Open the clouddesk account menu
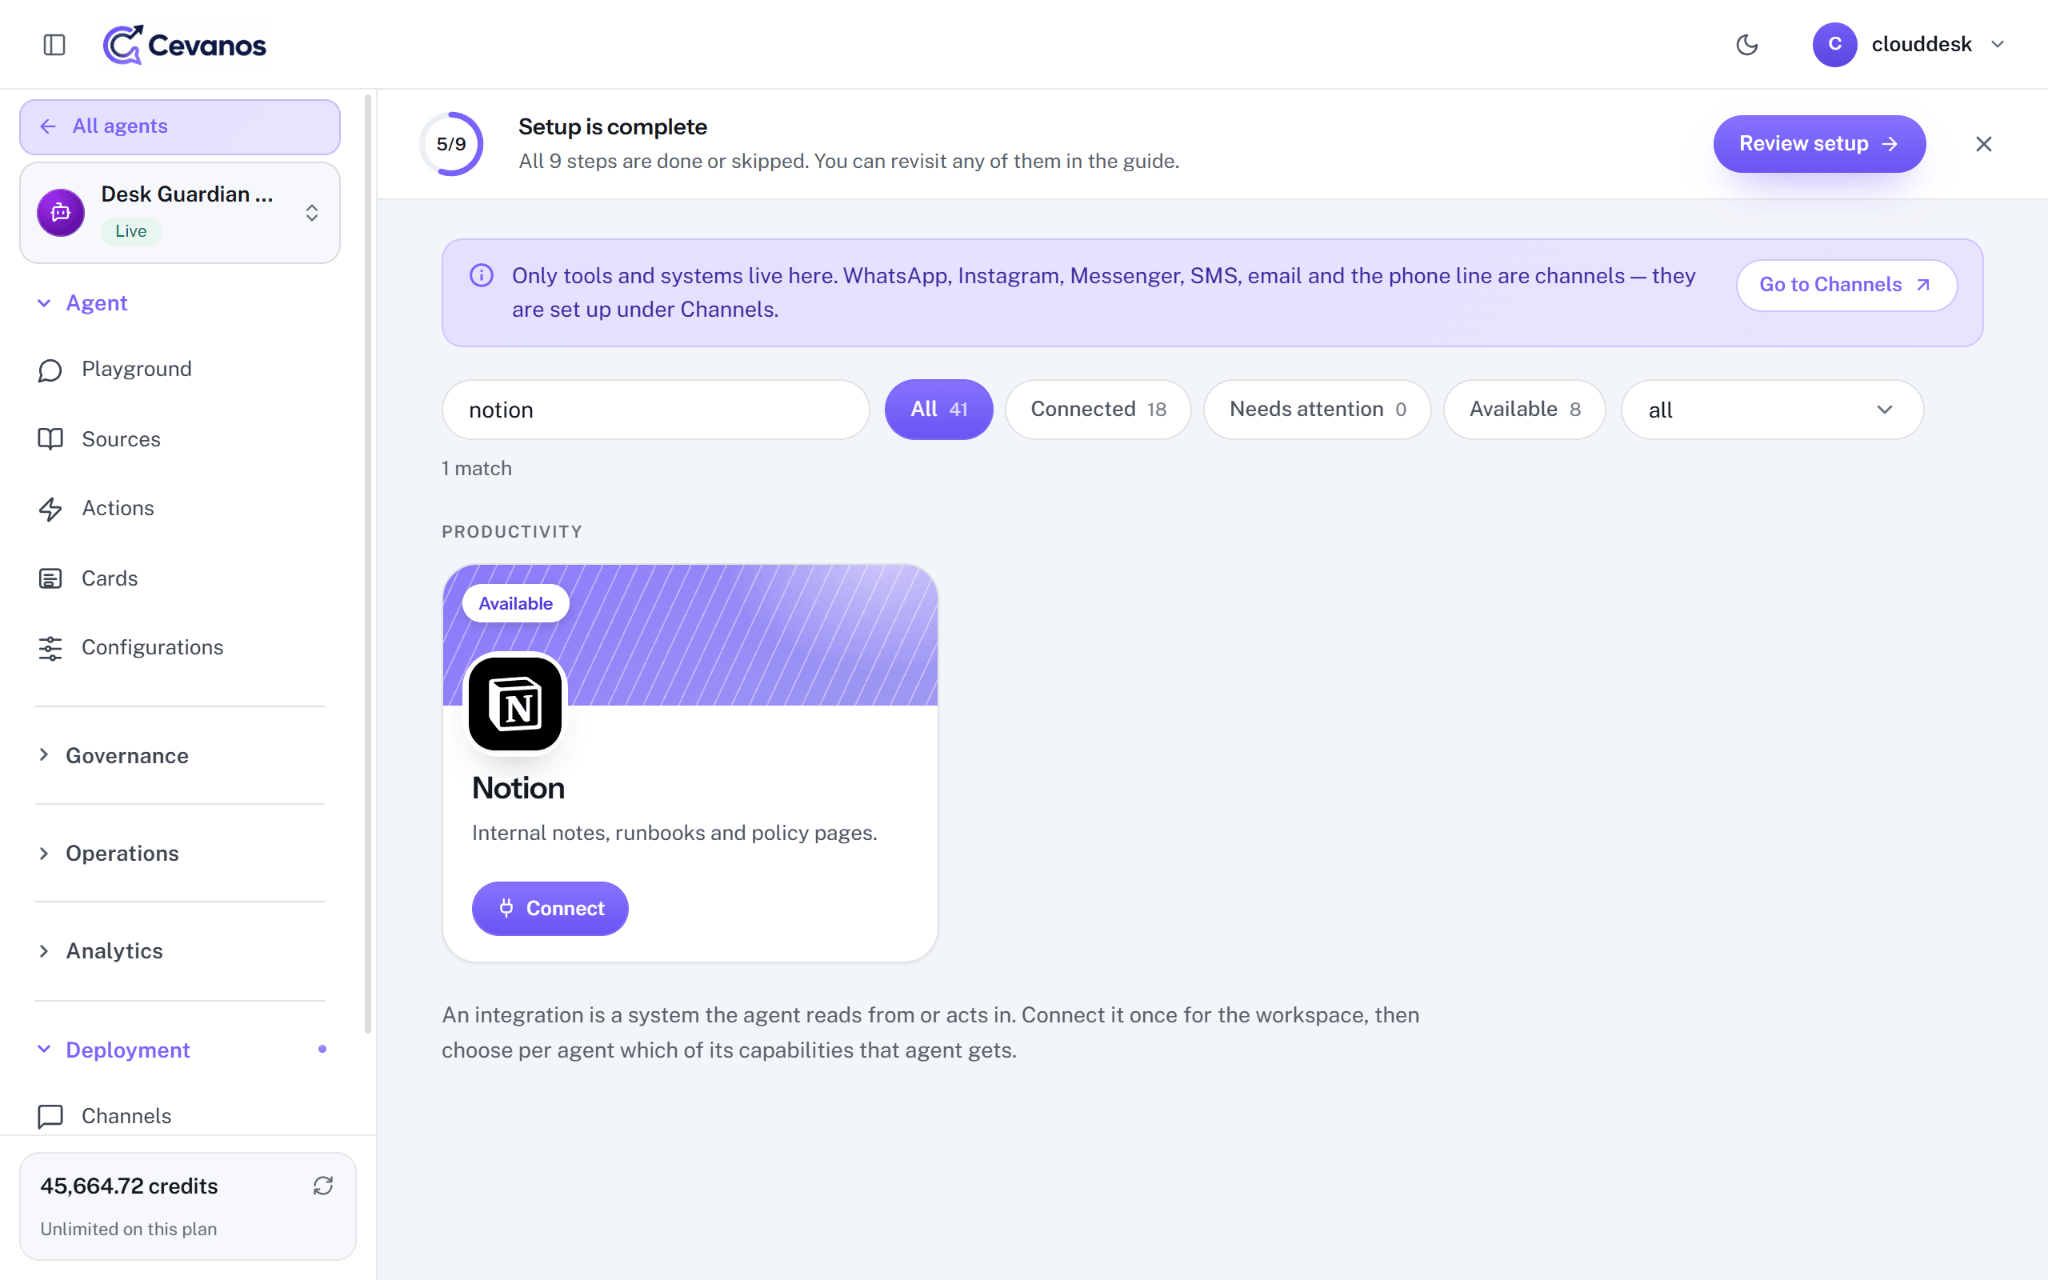 click(1909, 45)
